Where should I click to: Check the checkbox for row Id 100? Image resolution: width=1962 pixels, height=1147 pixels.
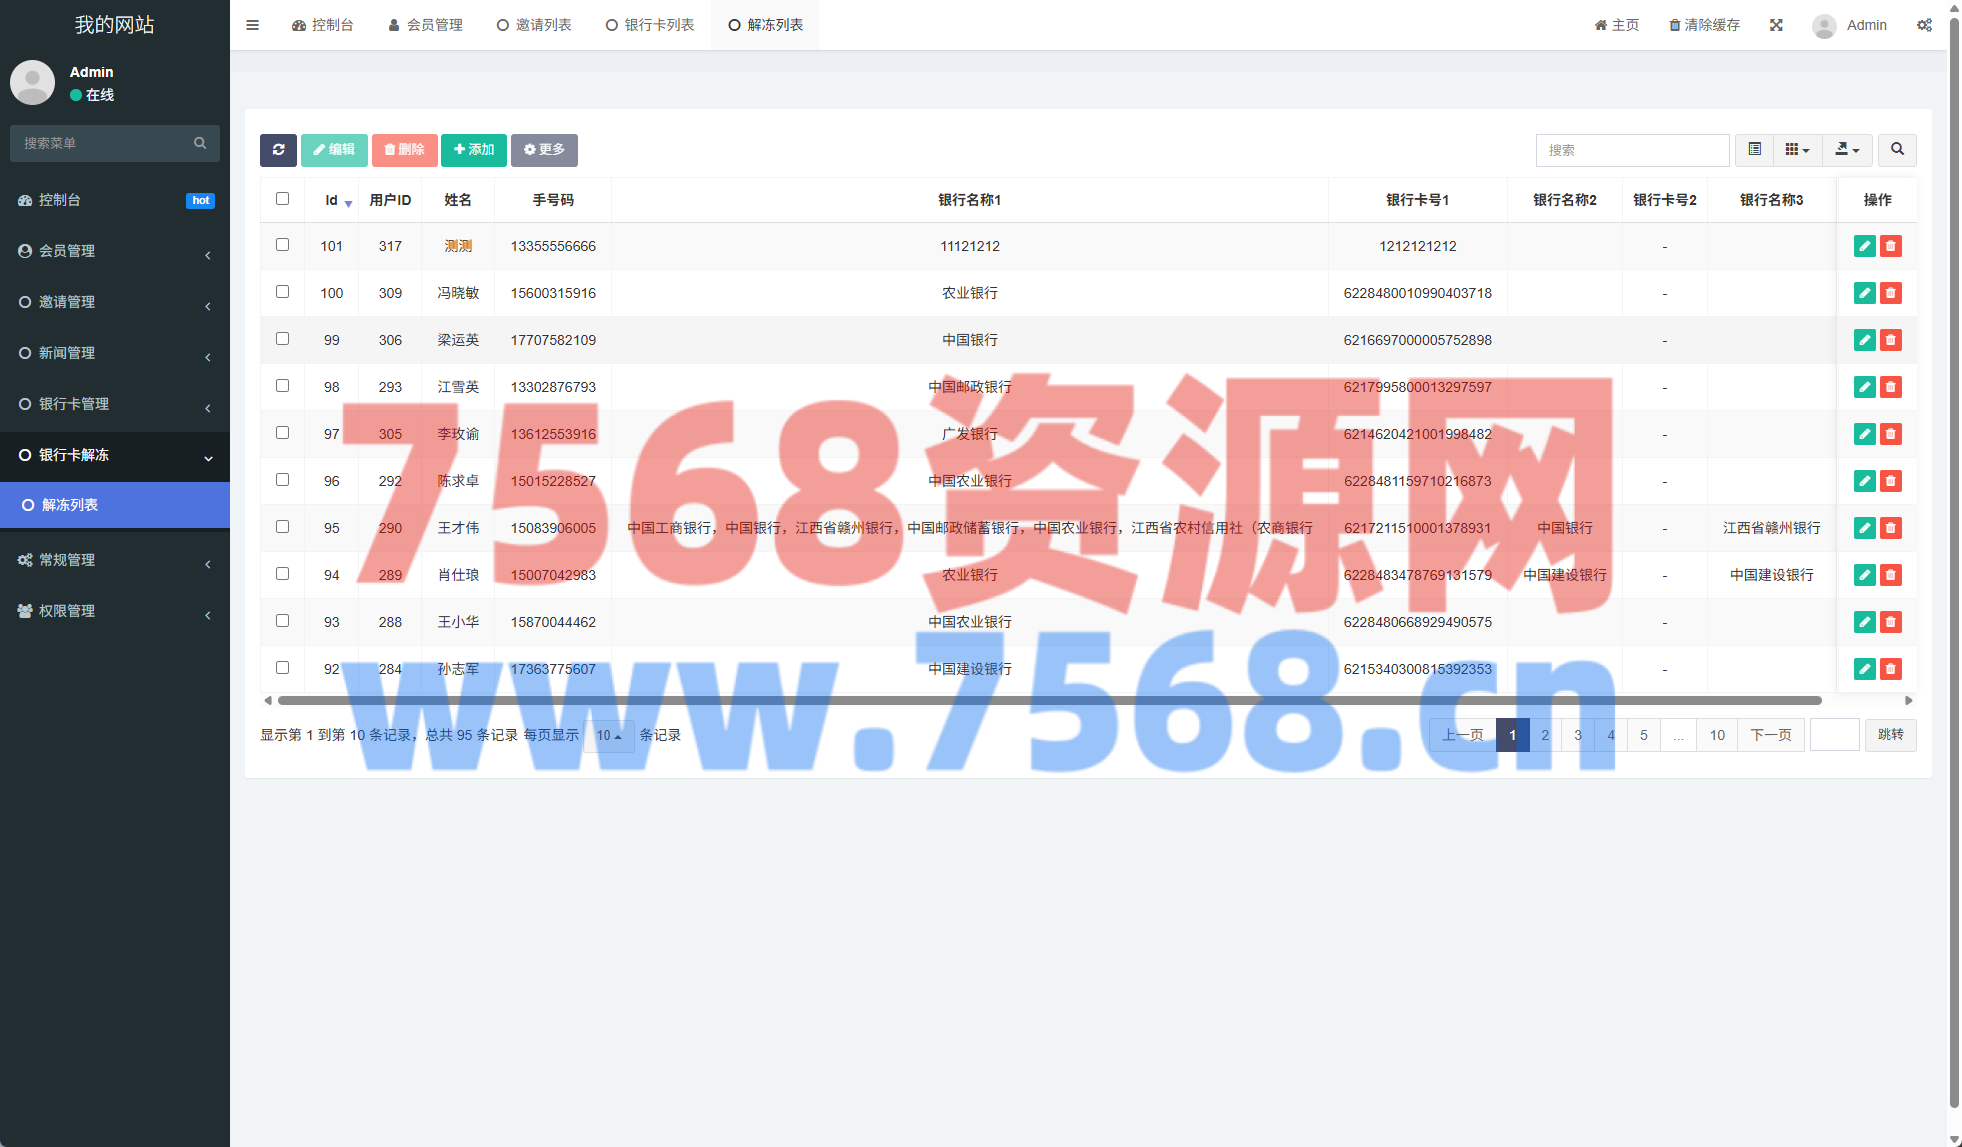click(282, 292)
